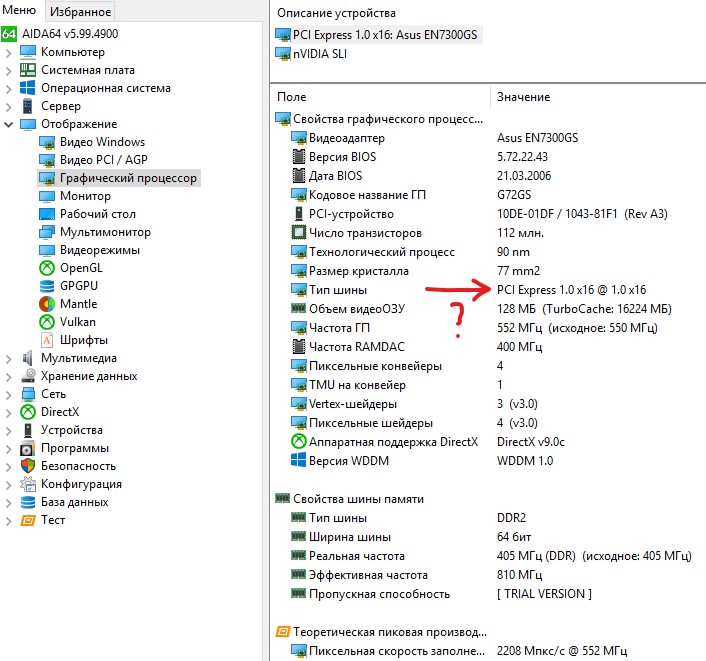Viewport: 706px width, 661px height.
Task: Select device PCI Express 1.0 x16: Asus EN7300GS
Action: pos(378,35)
